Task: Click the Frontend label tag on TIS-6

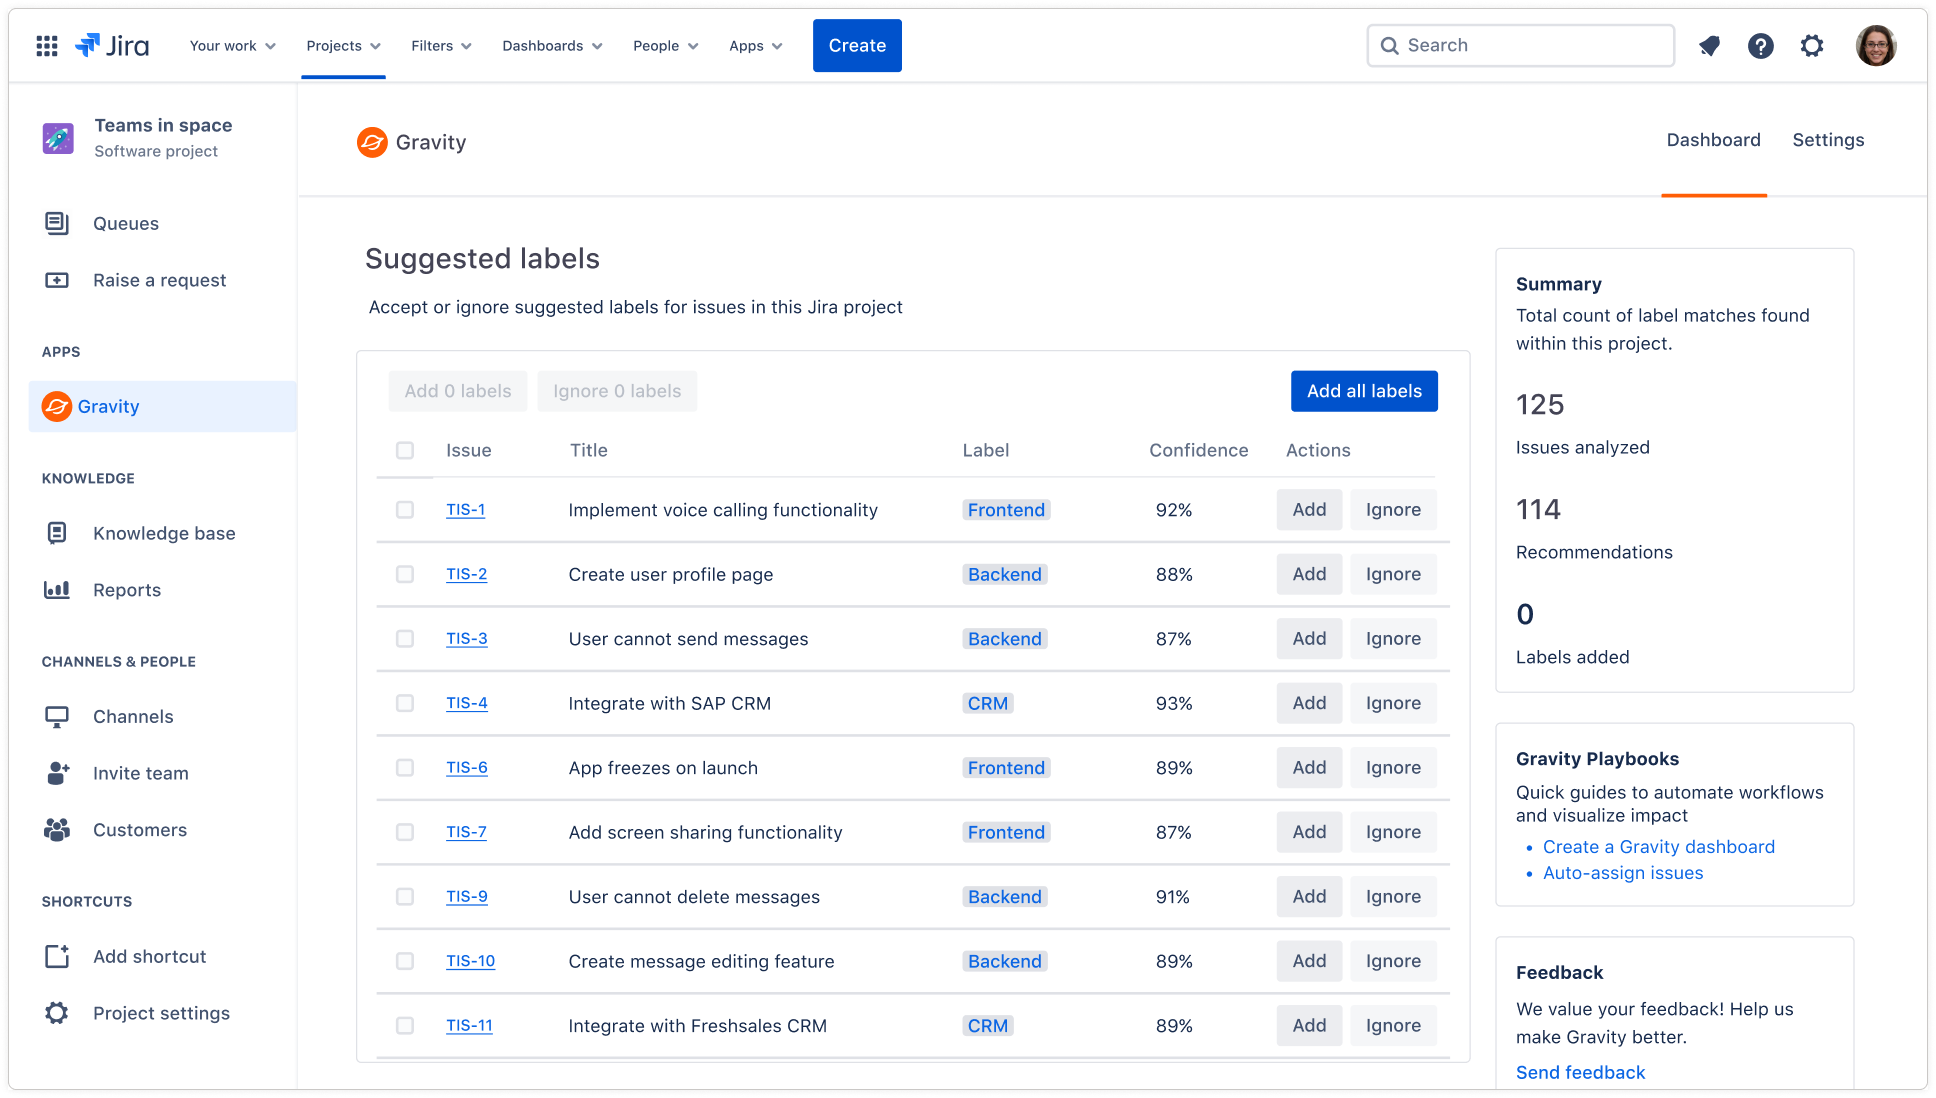Action: tap(1006, 768)
